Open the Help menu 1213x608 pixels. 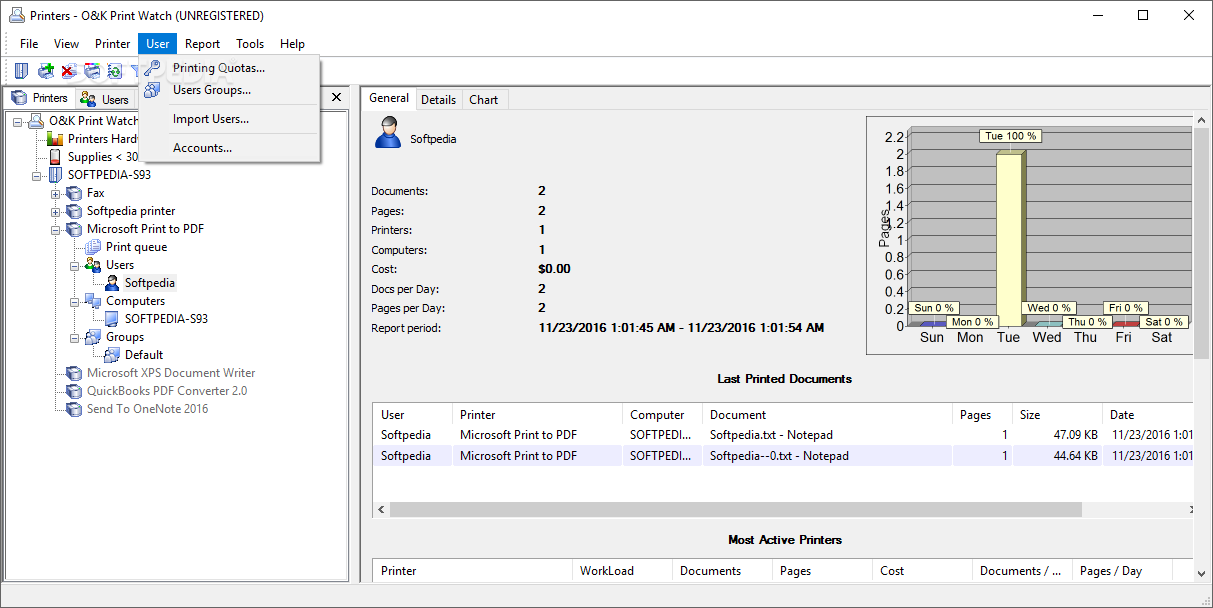(292, 44)
